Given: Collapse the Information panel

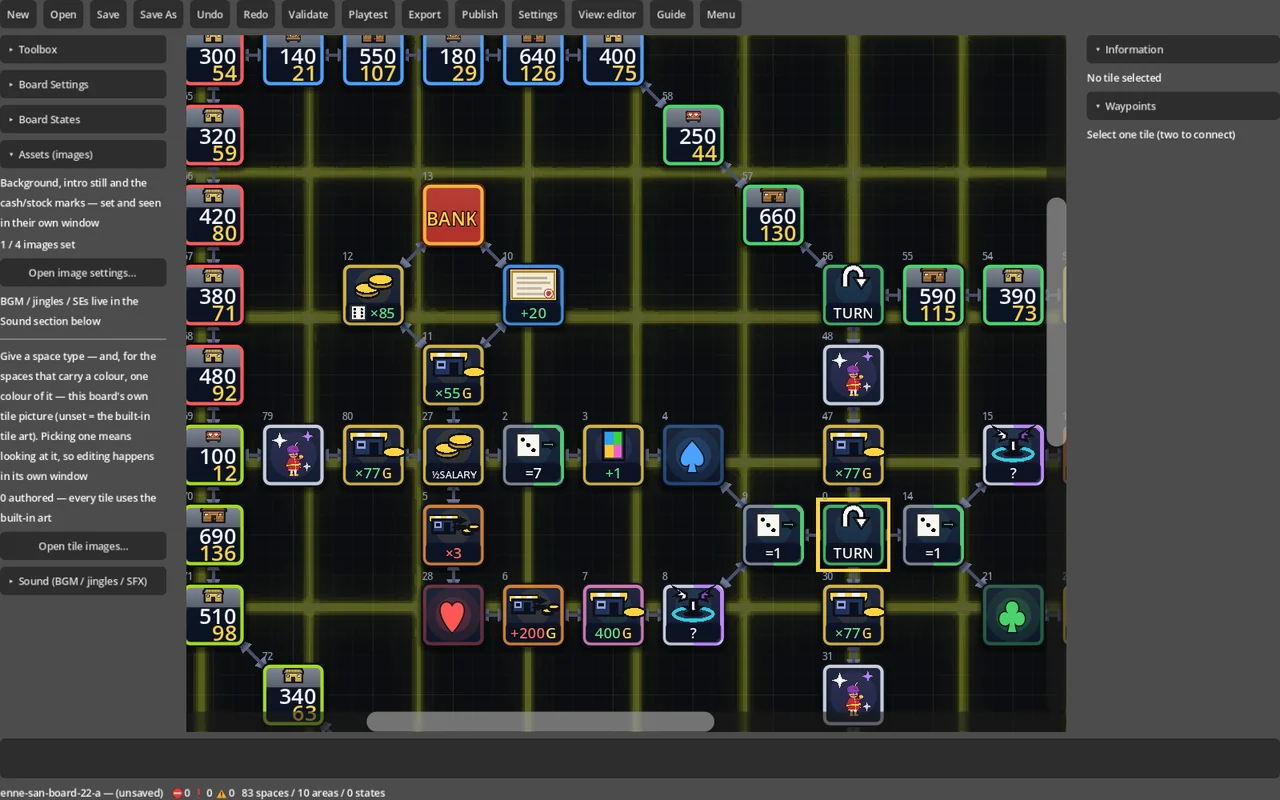Looking at the screenshot, I should (x=1183, y=49).
